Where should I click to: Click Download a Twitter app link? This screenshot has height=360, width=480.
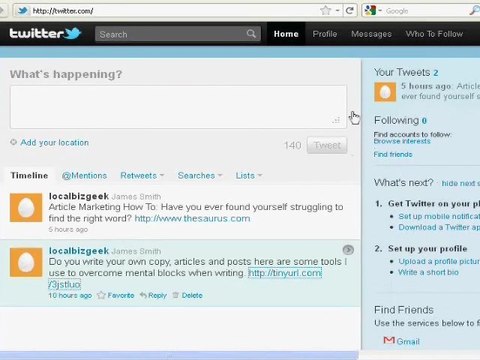[x=439, y=227]
